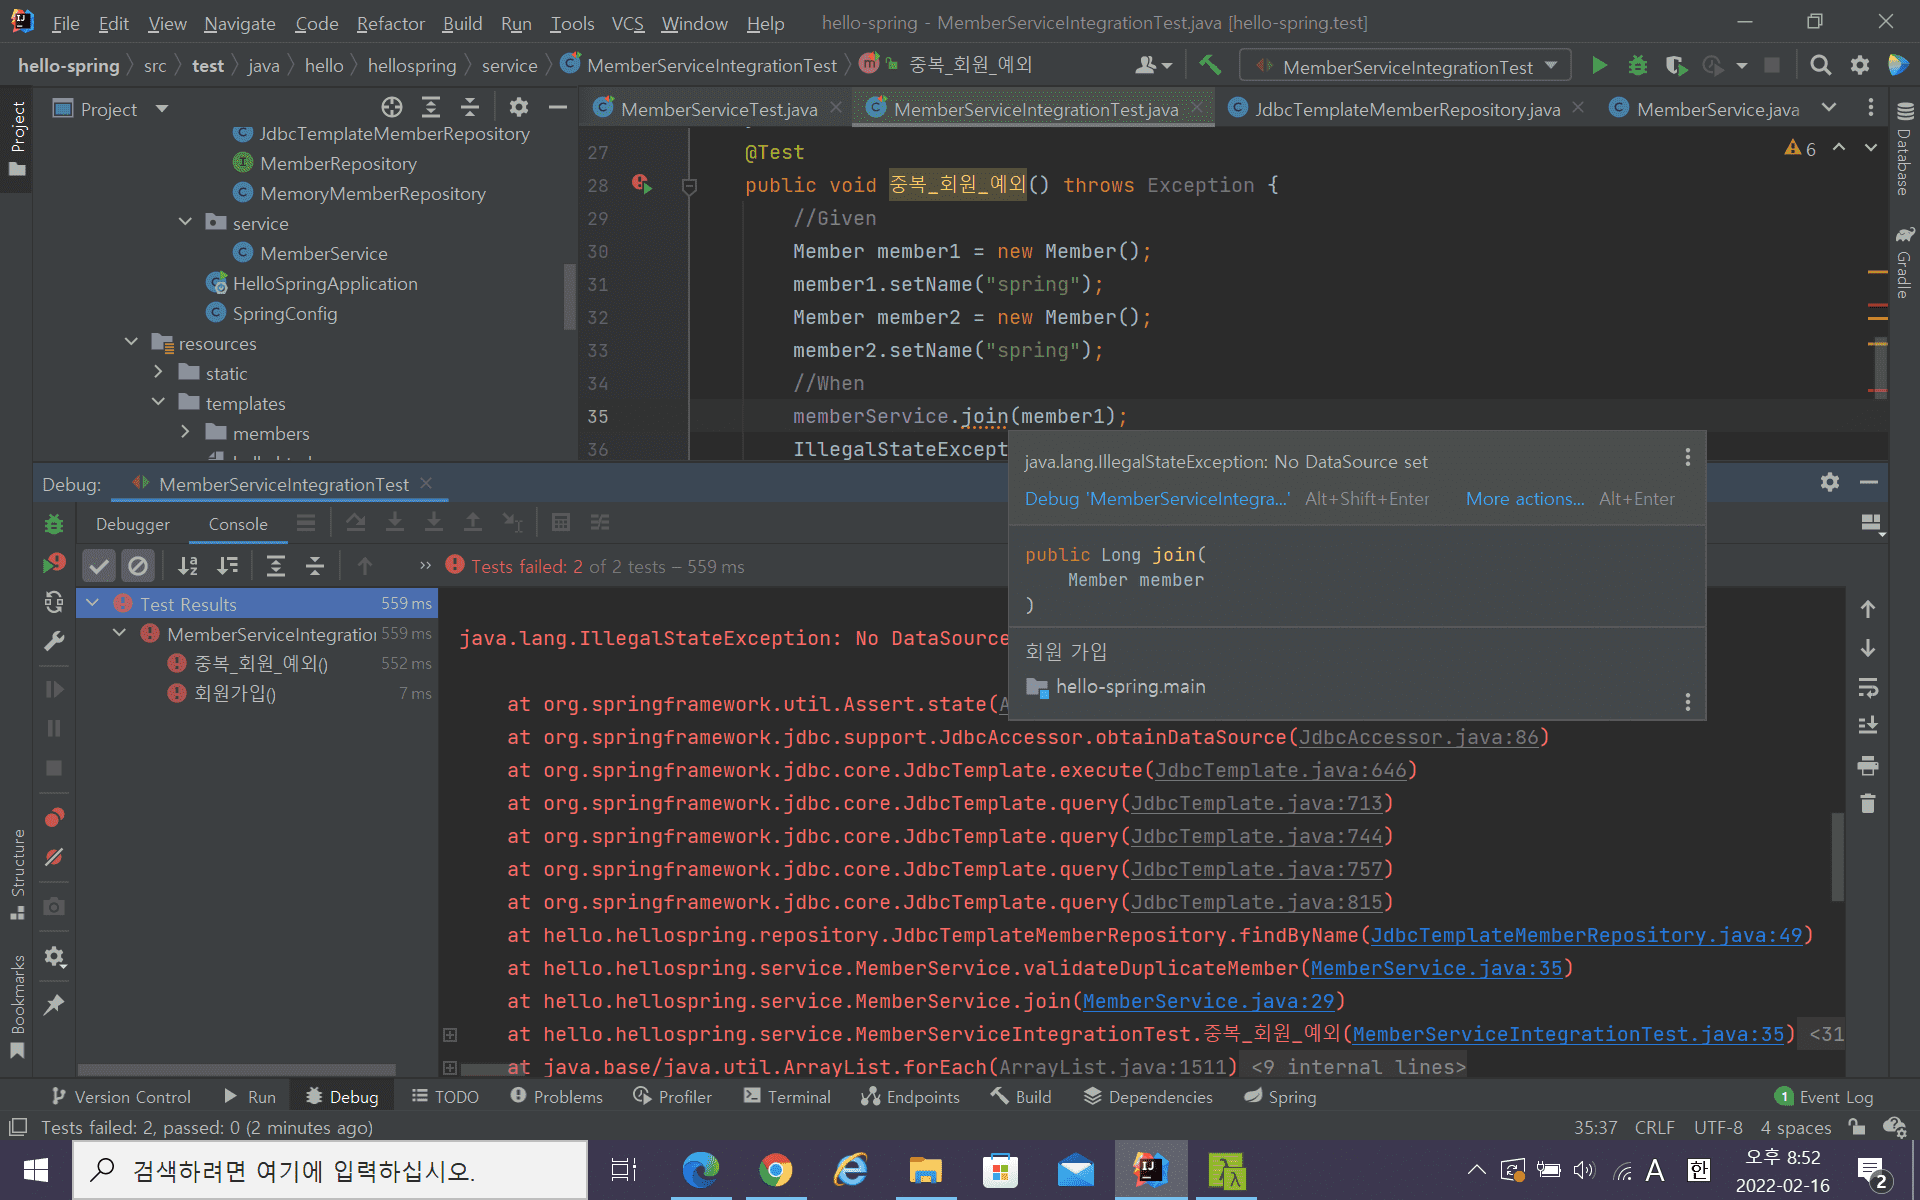This screenshot has width=1920, height=1200.
Task: Click the green Run button in toolbar
Action: (x=1599, y=66)
